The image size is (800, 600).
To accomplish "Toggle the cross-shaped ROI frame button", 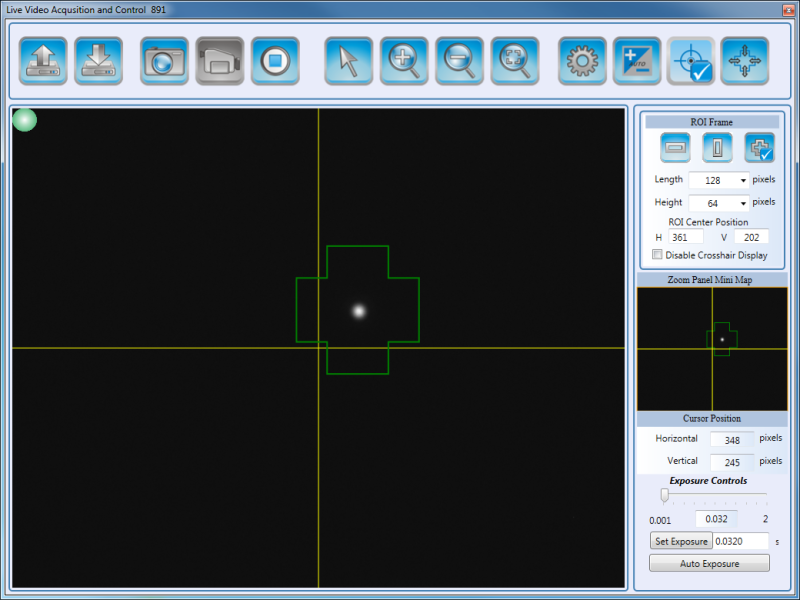I will pos(759,148).
